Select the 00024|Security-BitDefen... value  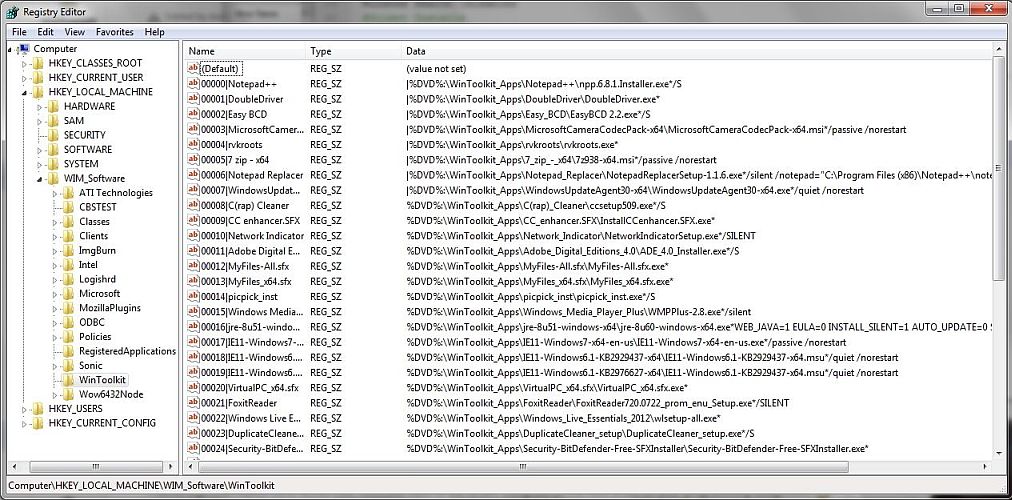(251, 448)
